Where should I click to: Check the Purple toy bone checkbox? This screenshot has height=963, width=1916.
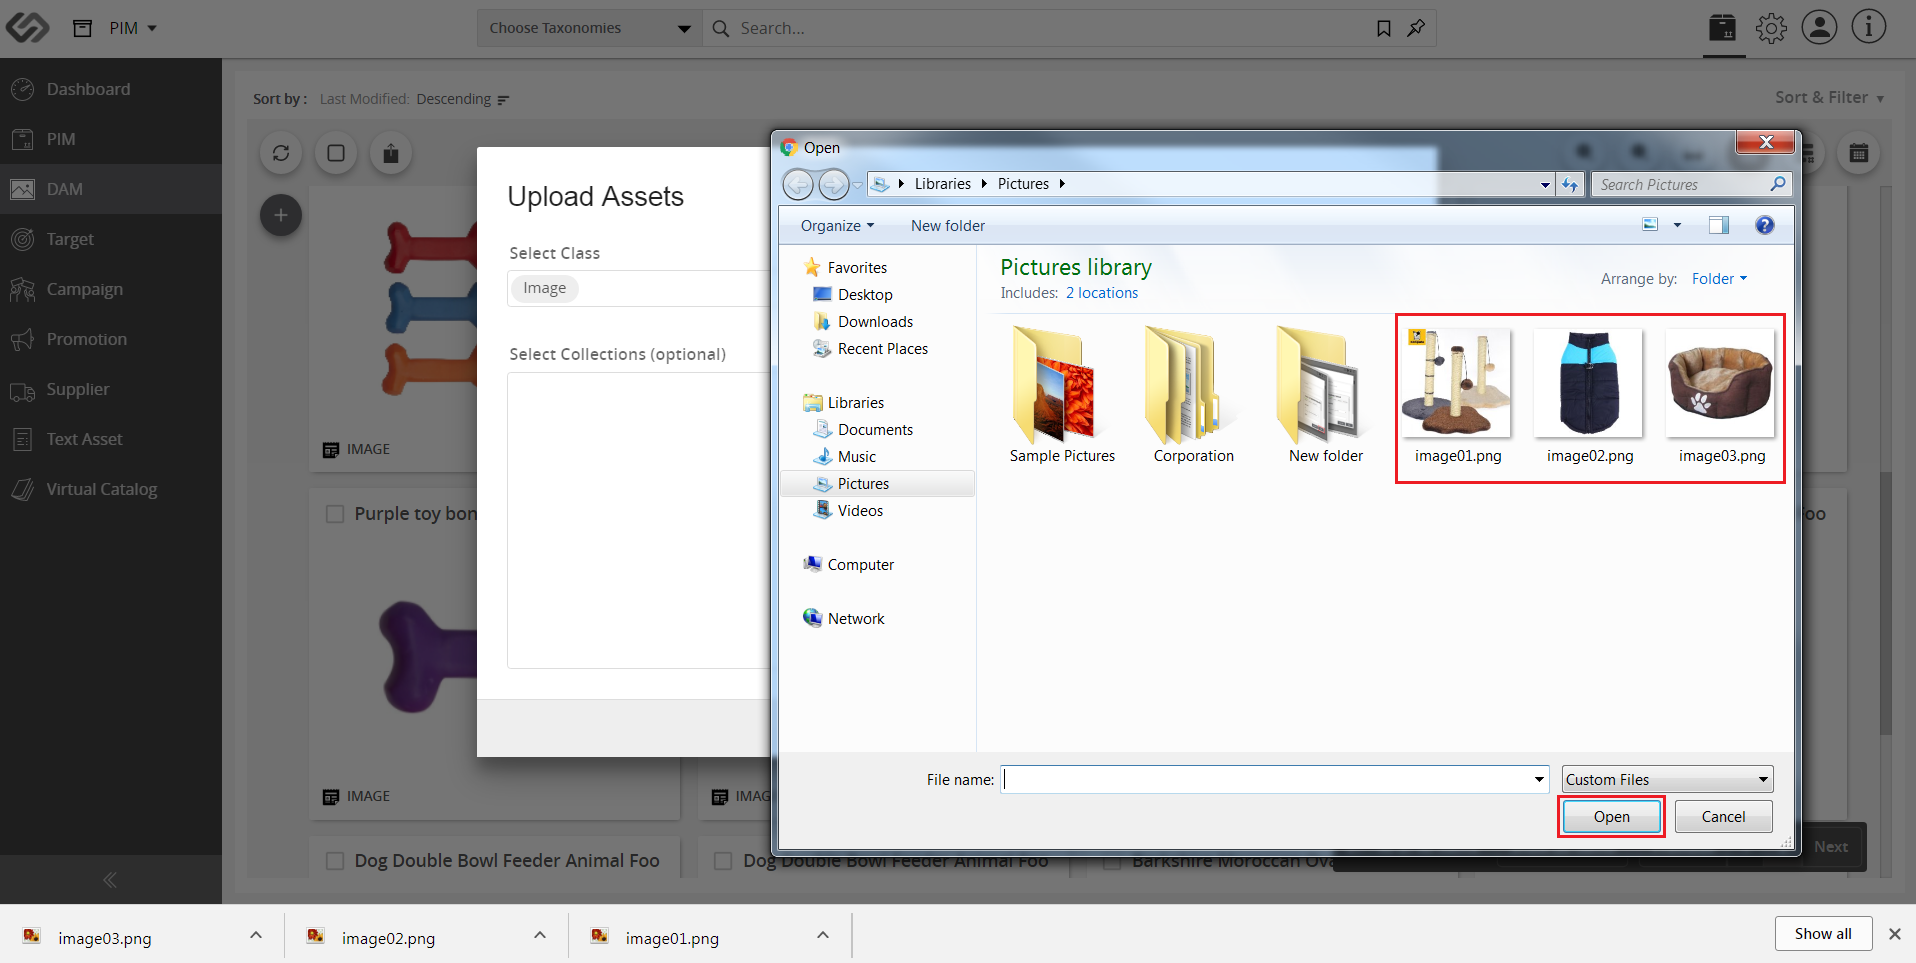click(335, 514)
